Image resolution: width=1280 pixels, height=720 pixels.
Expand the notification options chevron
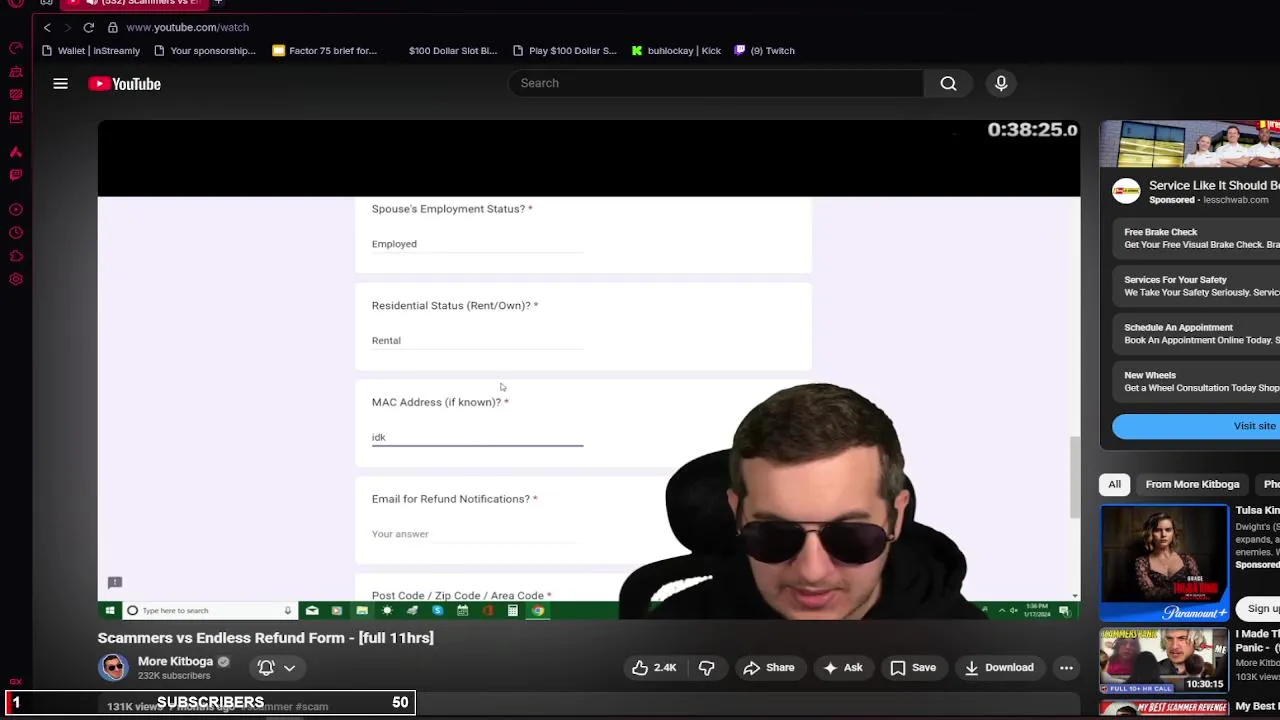pos(289,667)
